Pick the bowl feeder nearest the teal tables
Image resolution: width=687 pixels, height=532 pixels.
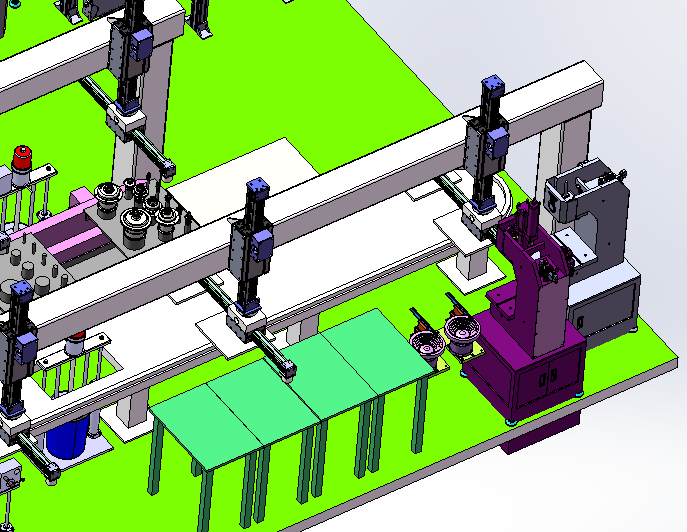pos(427,344)
